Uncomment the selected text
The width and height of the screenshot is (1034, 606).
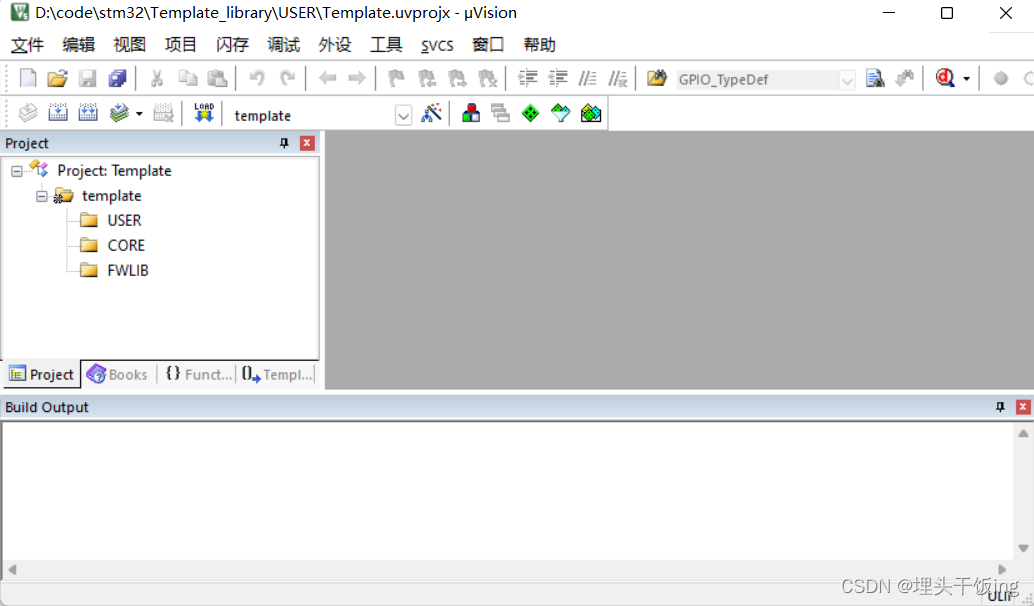point(618,78)
